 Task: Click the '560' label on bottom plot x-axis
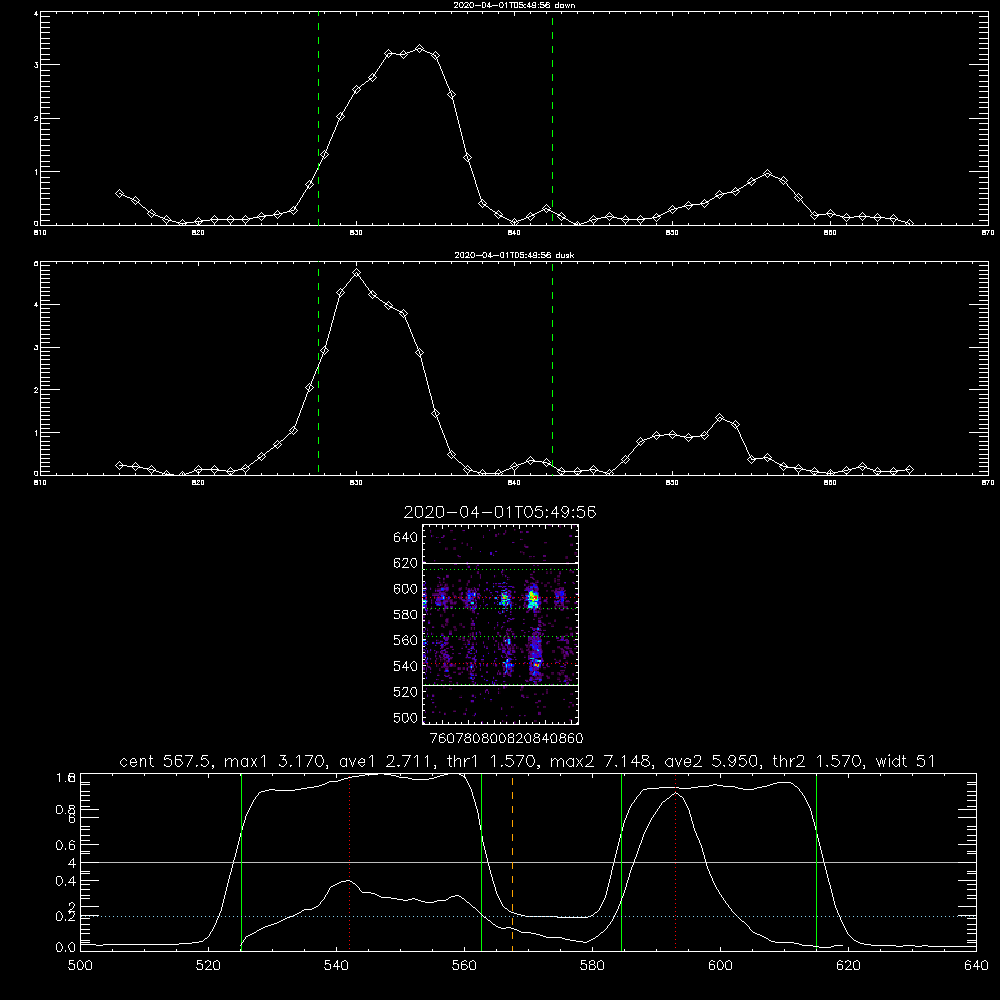[464, 966]
